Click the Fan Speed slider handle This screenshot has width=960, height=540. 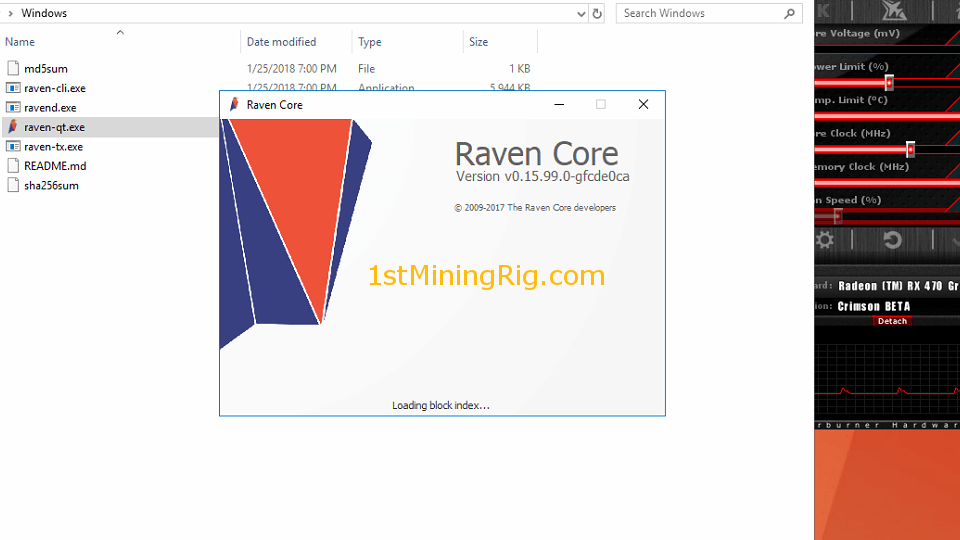(838, 216)
